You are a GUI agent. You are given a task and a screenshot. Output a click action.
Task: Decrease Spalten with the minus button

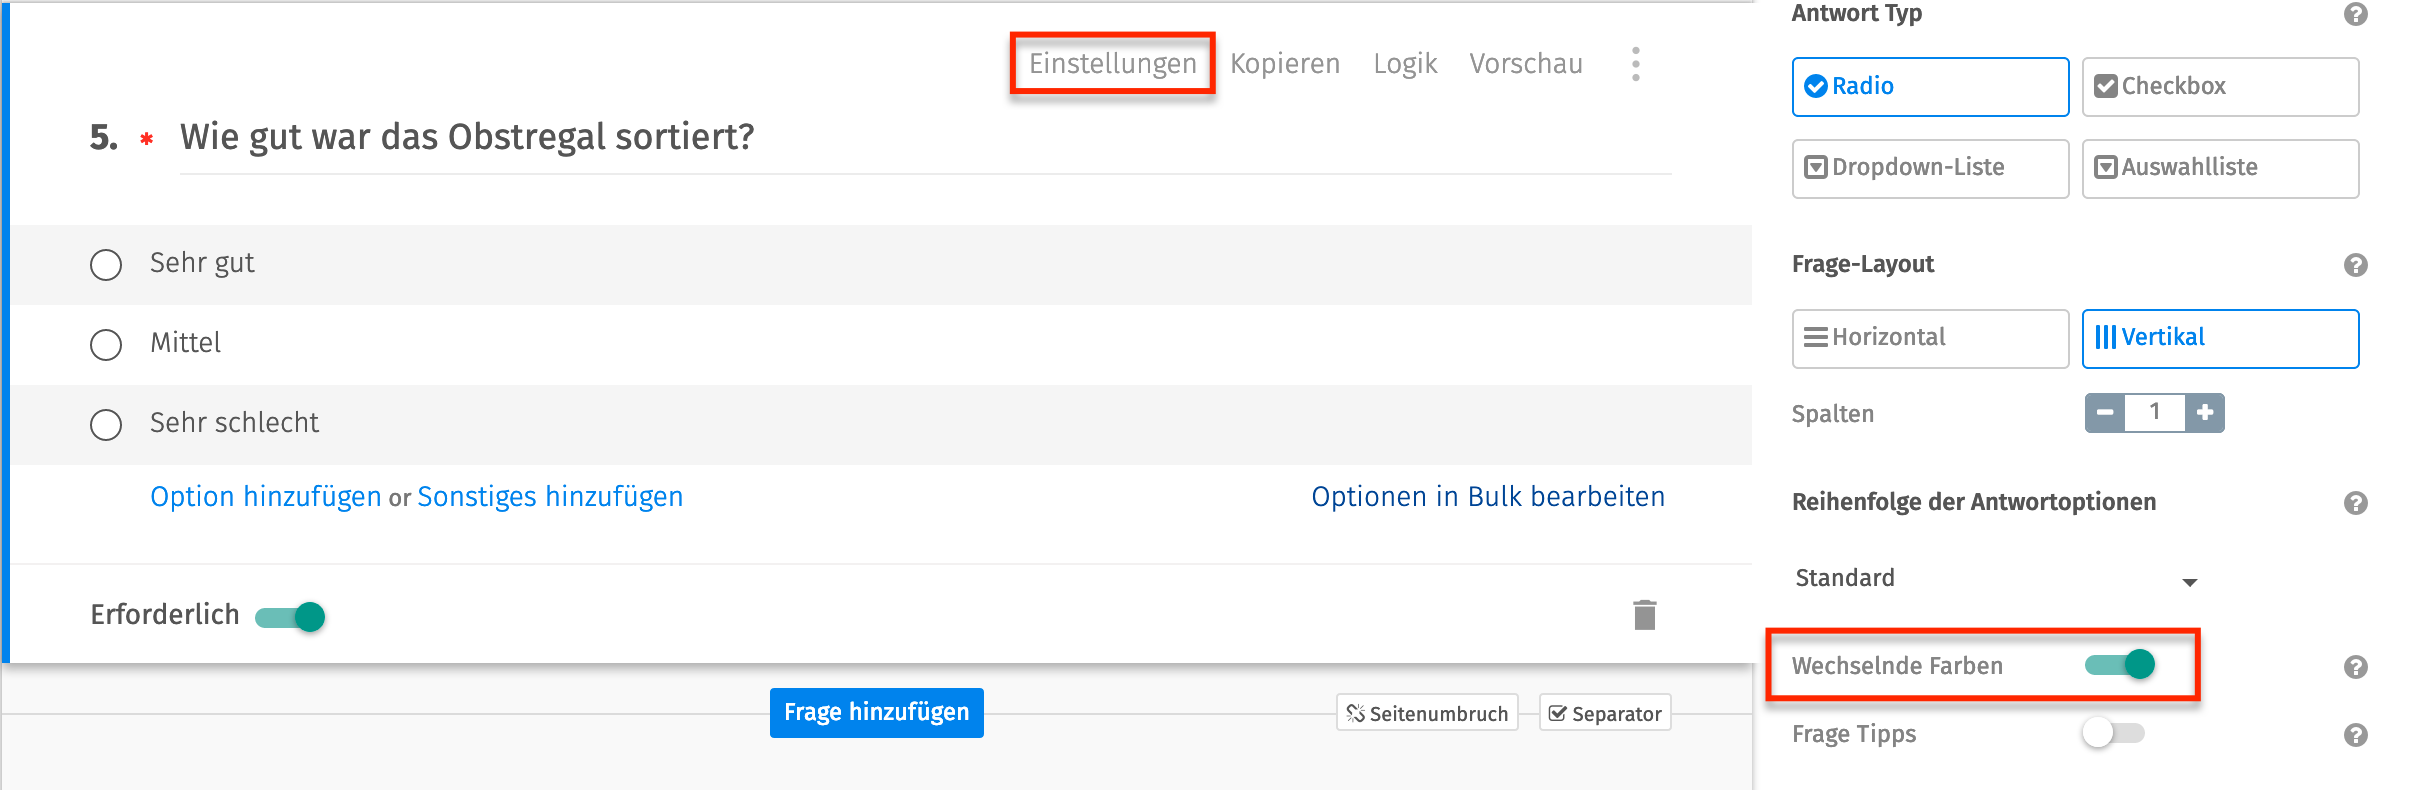[2105, 413]
